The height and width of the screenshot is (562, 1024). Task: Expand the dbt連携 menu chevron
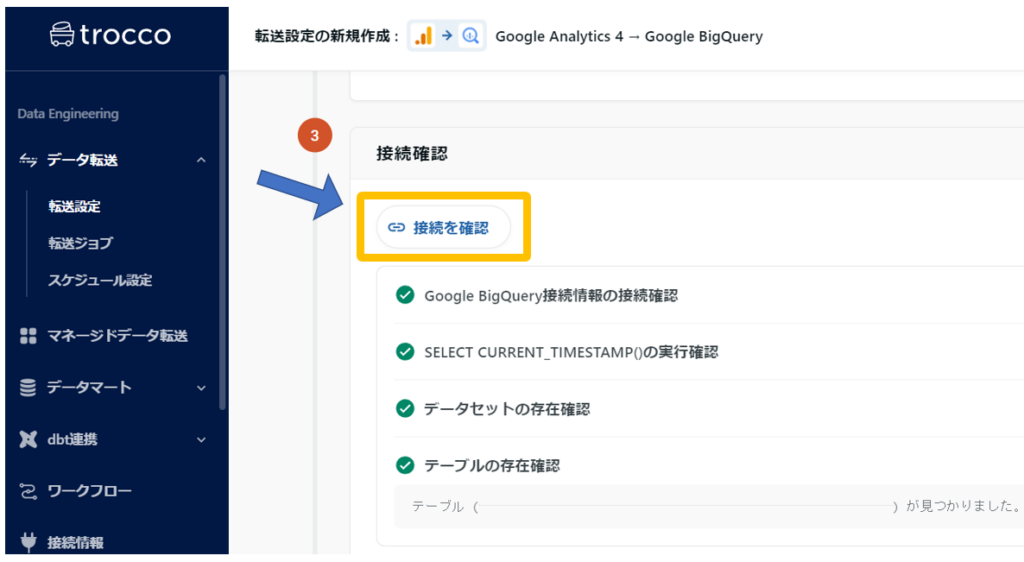tap(201, 439)
